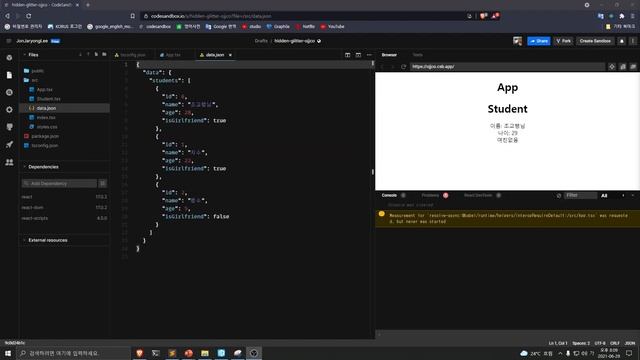This screenshot has width=640, height=360.
Task: Open package.json in file tree
Action: point(45,136)
